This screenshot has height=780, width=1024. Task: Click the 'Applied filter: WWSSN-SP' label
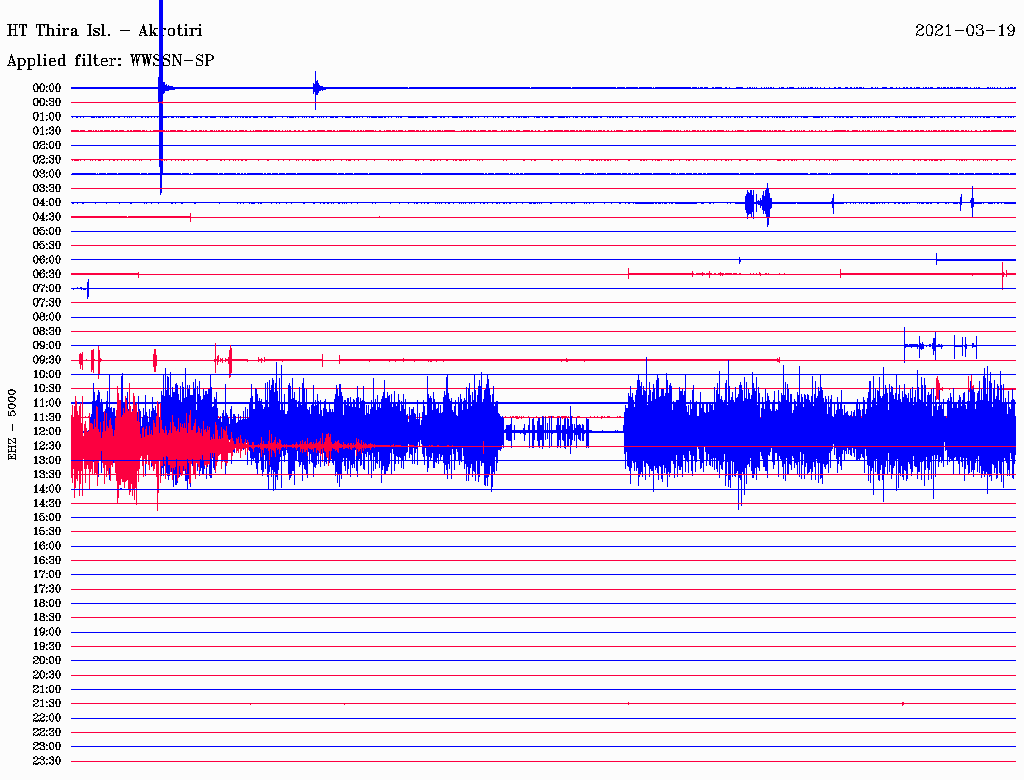(110, 61)
